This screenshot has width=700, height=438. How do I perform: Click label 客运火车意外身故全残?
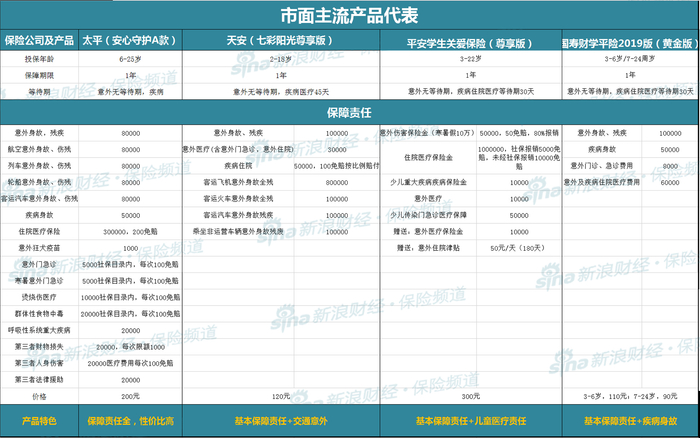pyautogui.click(x=238, y=199)
